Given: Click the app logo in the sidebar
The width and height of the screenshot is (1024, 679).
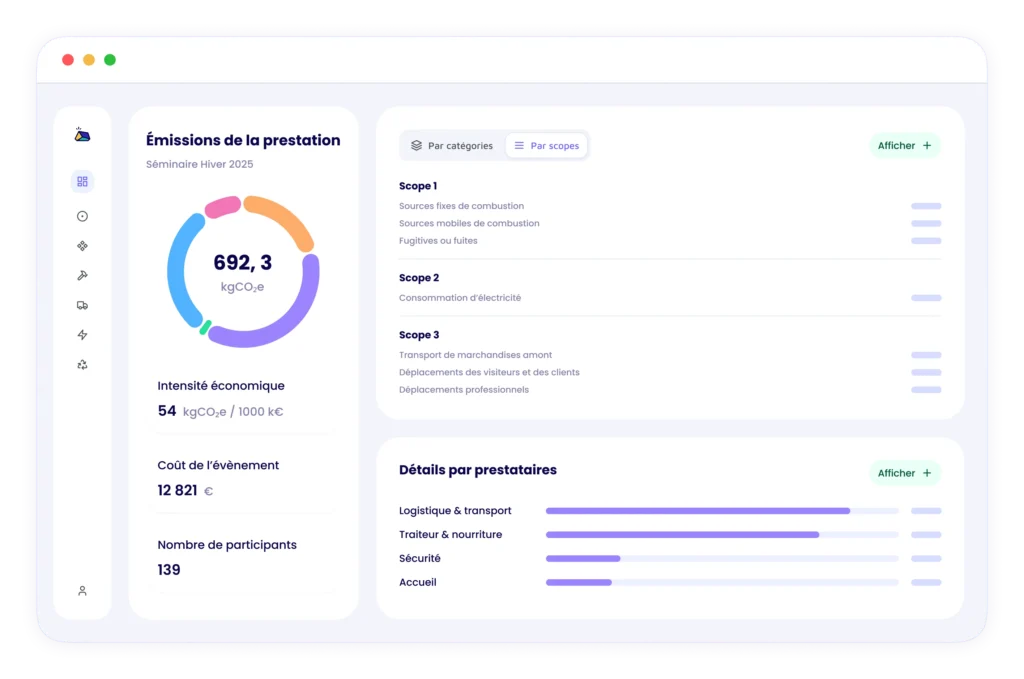Looking at the screenshot, I should (82, 135).
